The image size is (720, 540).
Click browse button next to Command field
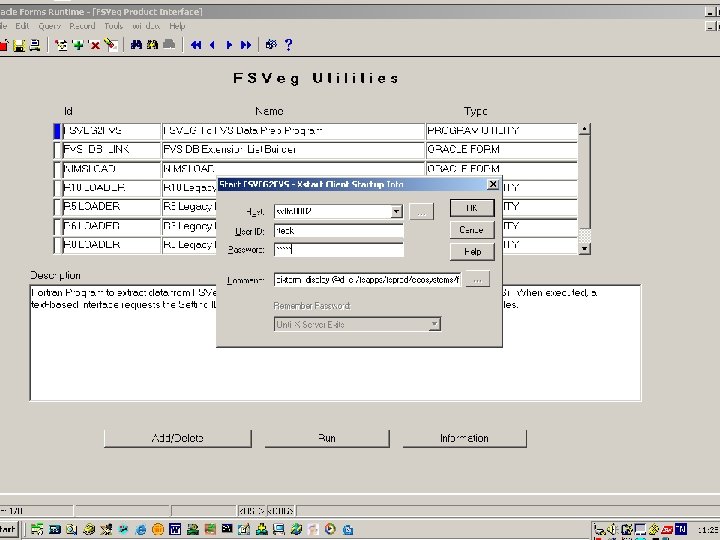tap(479, 279)
